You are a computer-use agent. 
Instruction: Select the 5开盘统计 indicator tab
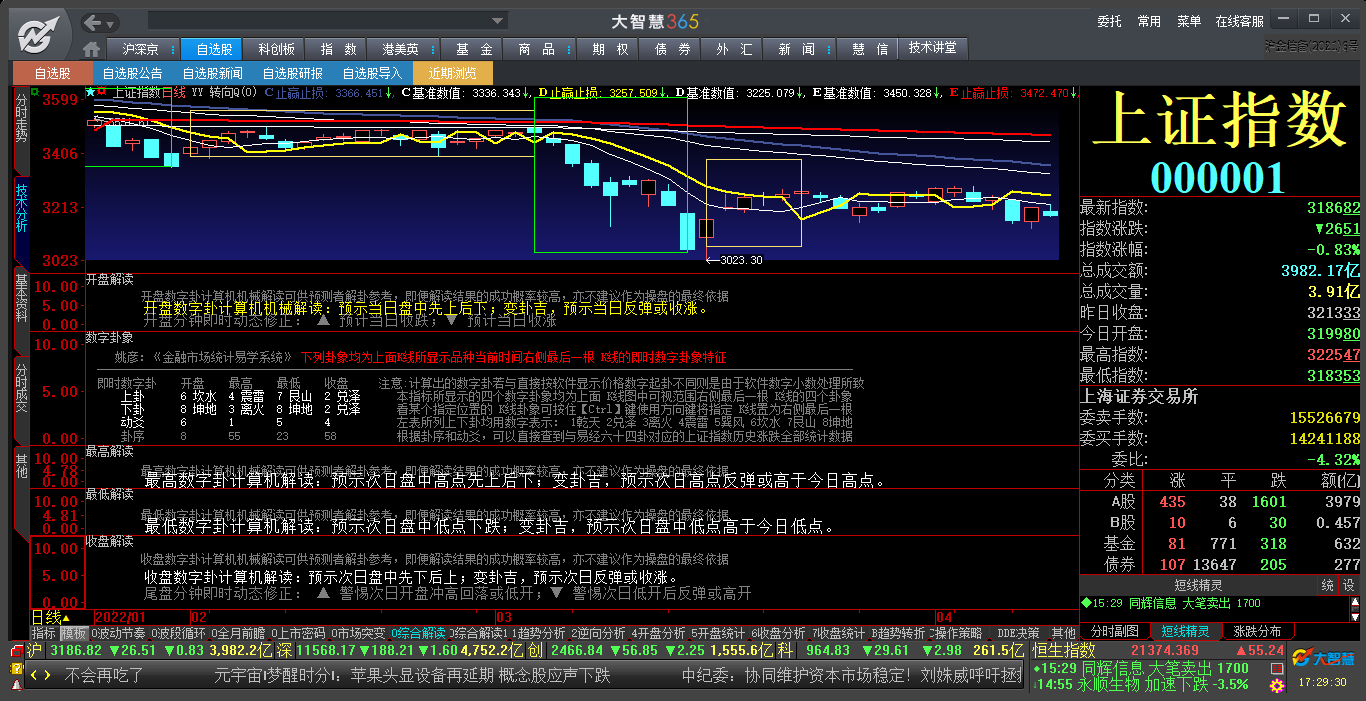tap(718, 633)
